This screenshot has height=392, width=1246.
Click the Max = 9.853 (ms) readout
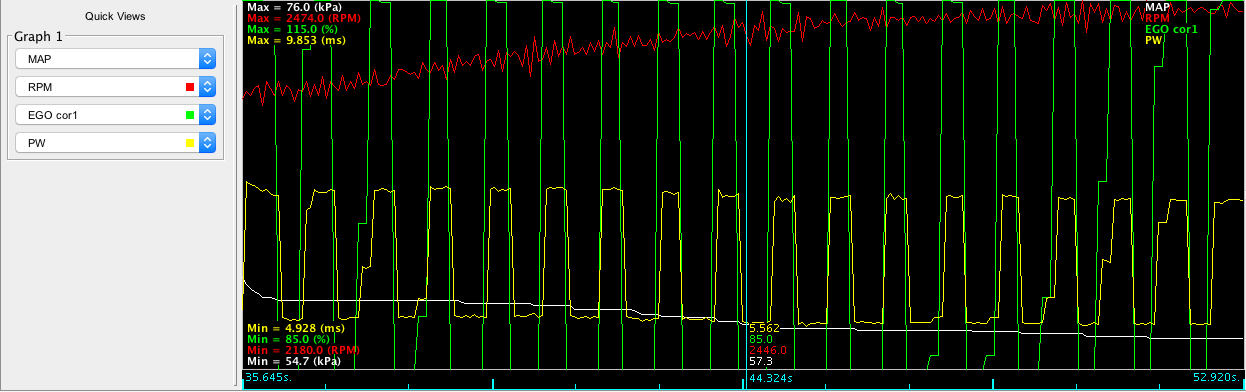click(x=295, y=40)
